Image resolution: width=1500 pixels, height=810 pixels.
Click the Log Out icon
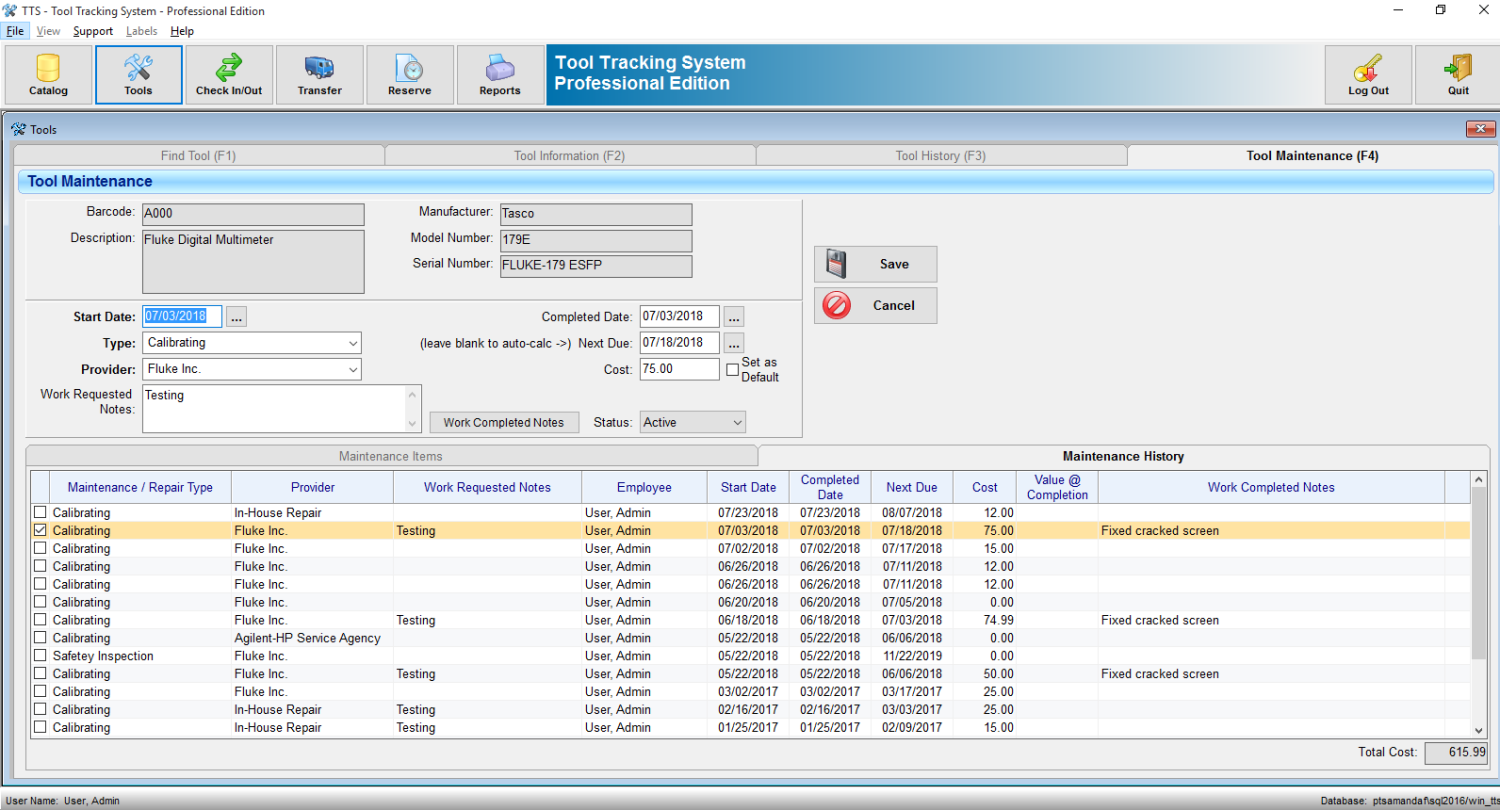click(x=1368, y=74)
